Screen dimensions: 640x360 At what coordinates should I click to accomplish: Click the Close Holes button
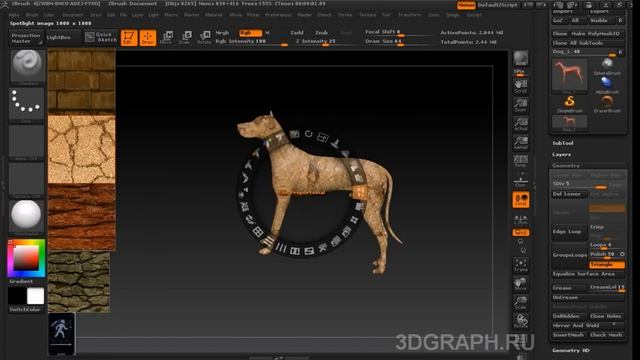(607, 316)
